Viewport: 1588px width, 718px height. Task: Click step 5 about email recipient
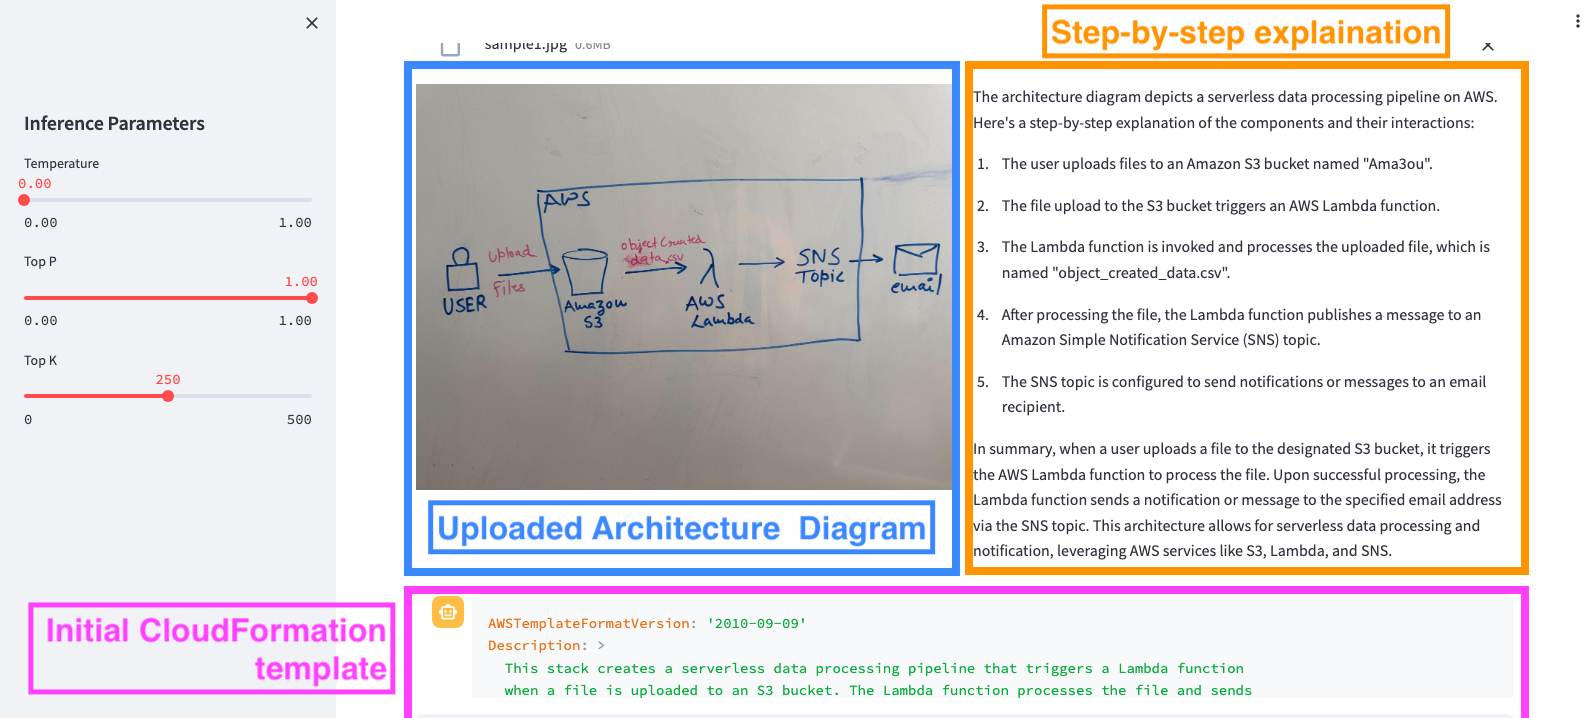pos(1244,394)
